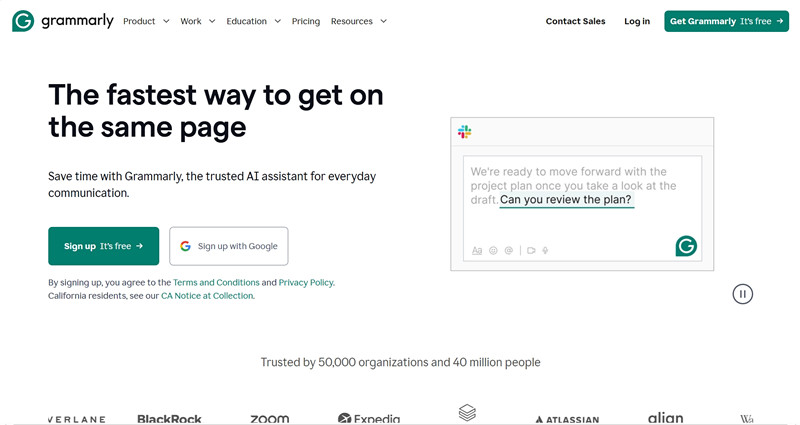Click Contact Sales link

576,21
